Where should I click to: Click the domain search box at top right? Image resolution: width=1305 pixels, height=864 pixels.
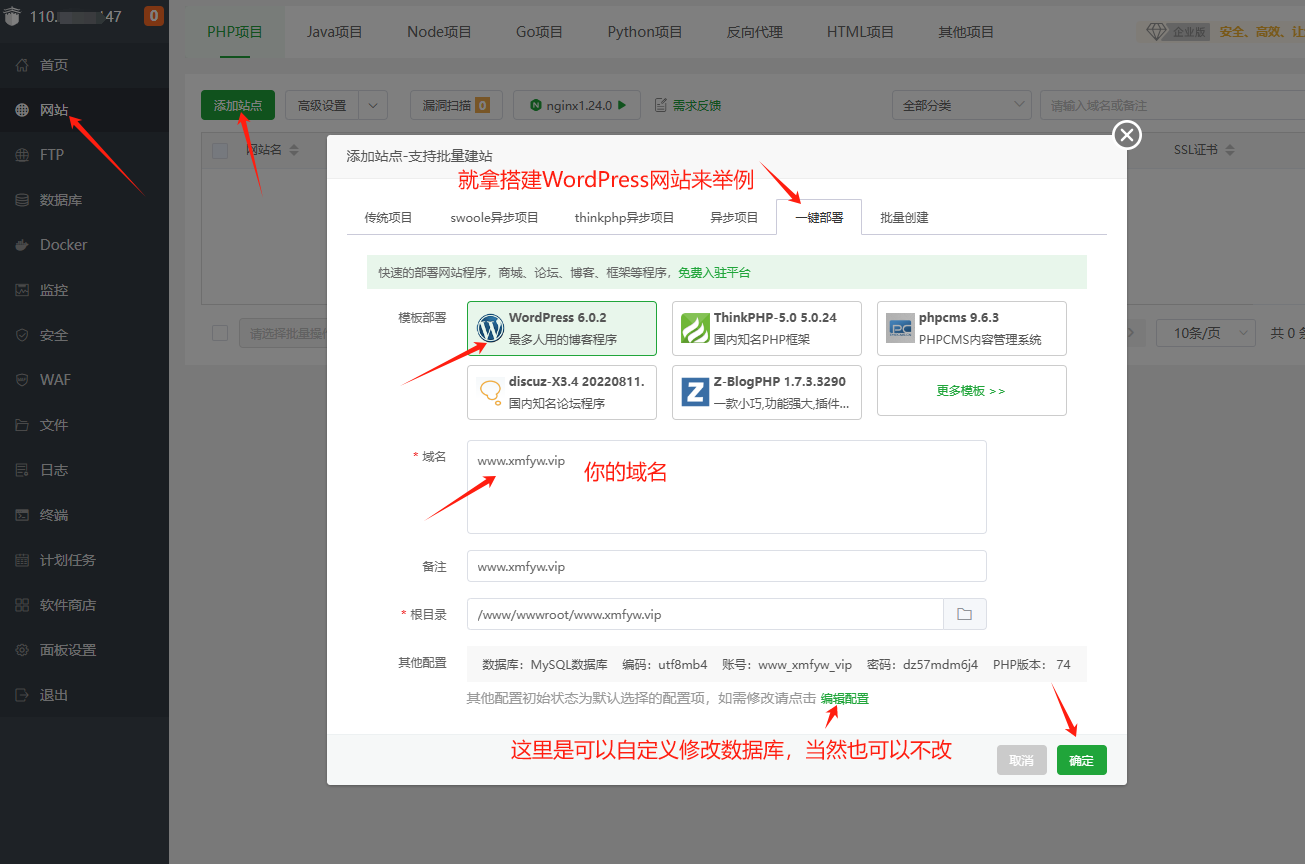[x=1172, y=105]
